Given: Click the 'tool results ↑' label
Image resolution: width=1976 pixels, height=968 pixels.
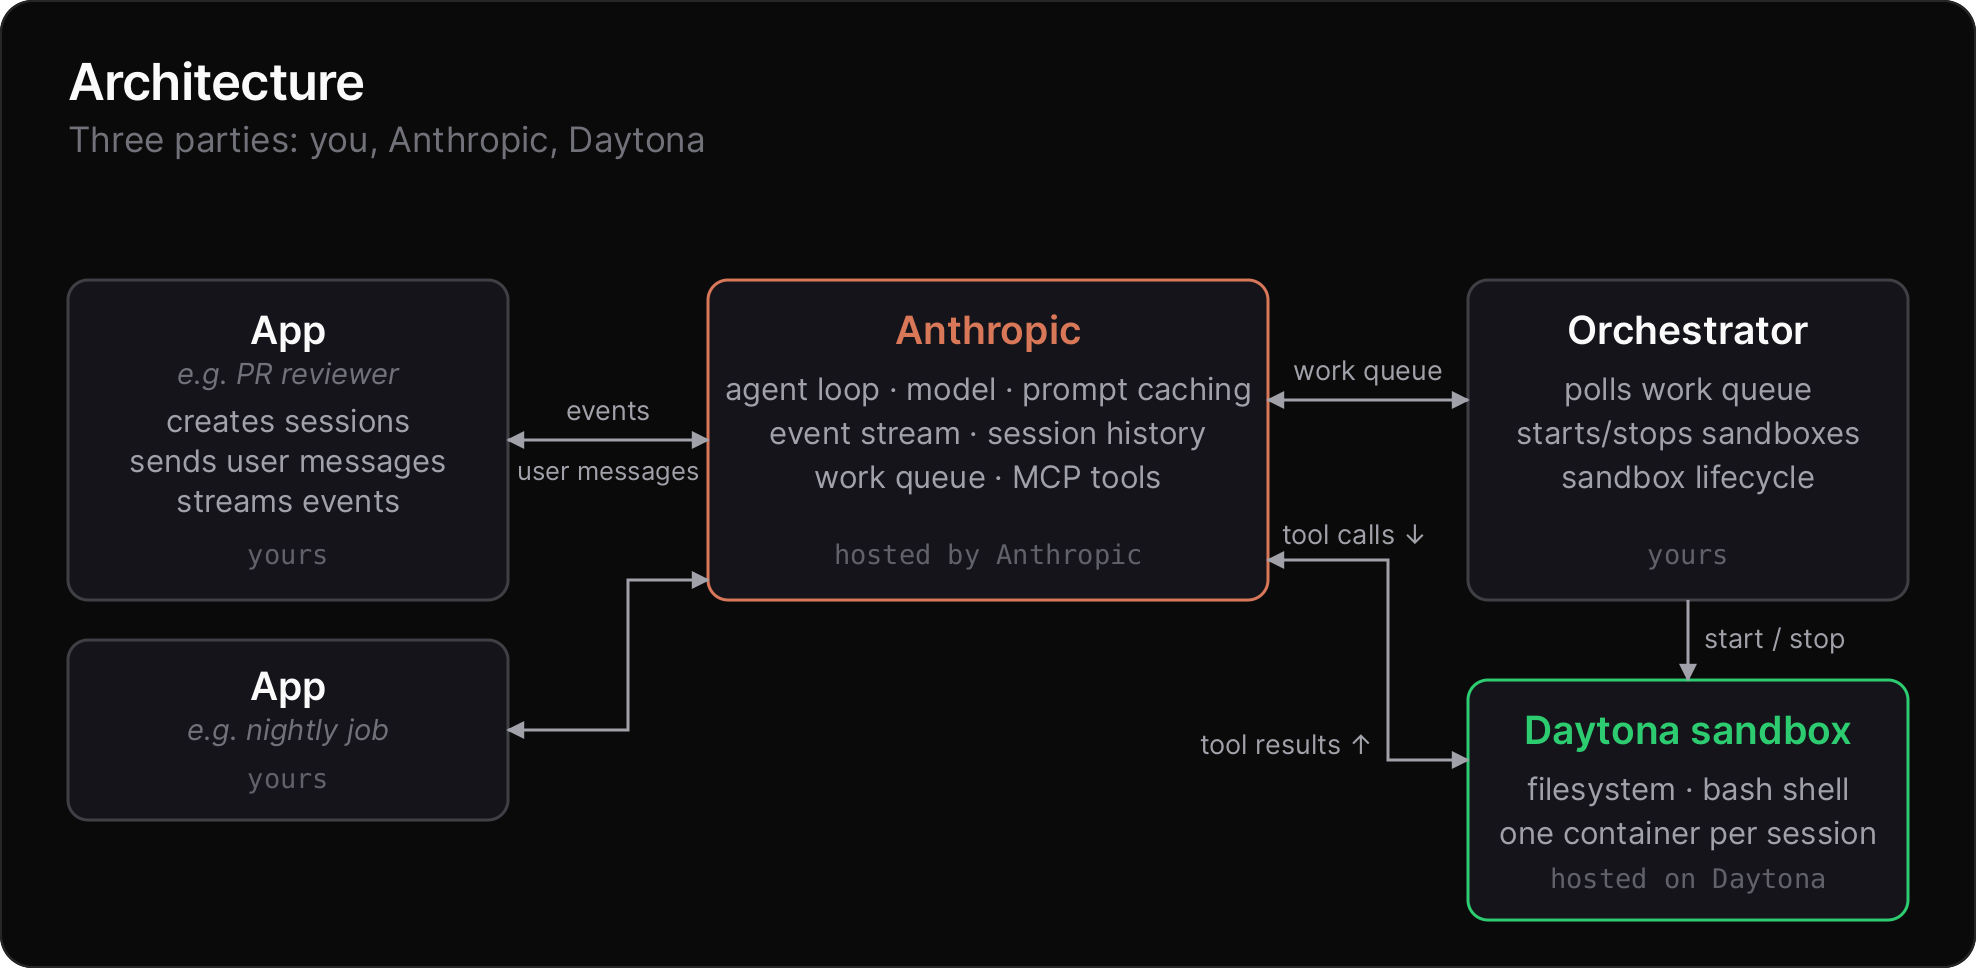Looking at the screenshot, I should 1285,745.
